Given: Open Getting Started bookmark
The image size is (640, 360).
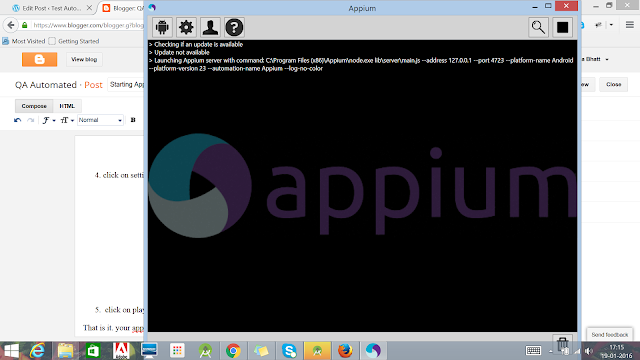Looking at the screenshot, I should [74, 41].
